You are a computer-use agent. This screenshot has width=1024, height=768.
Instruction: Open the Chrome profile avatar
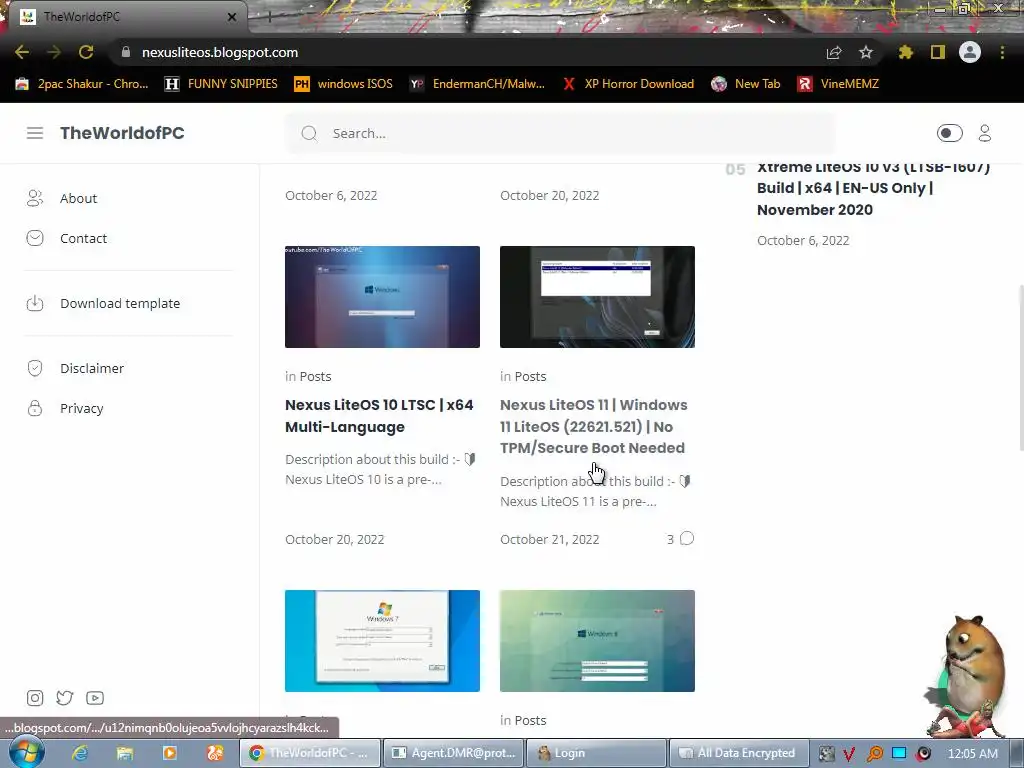970,52
